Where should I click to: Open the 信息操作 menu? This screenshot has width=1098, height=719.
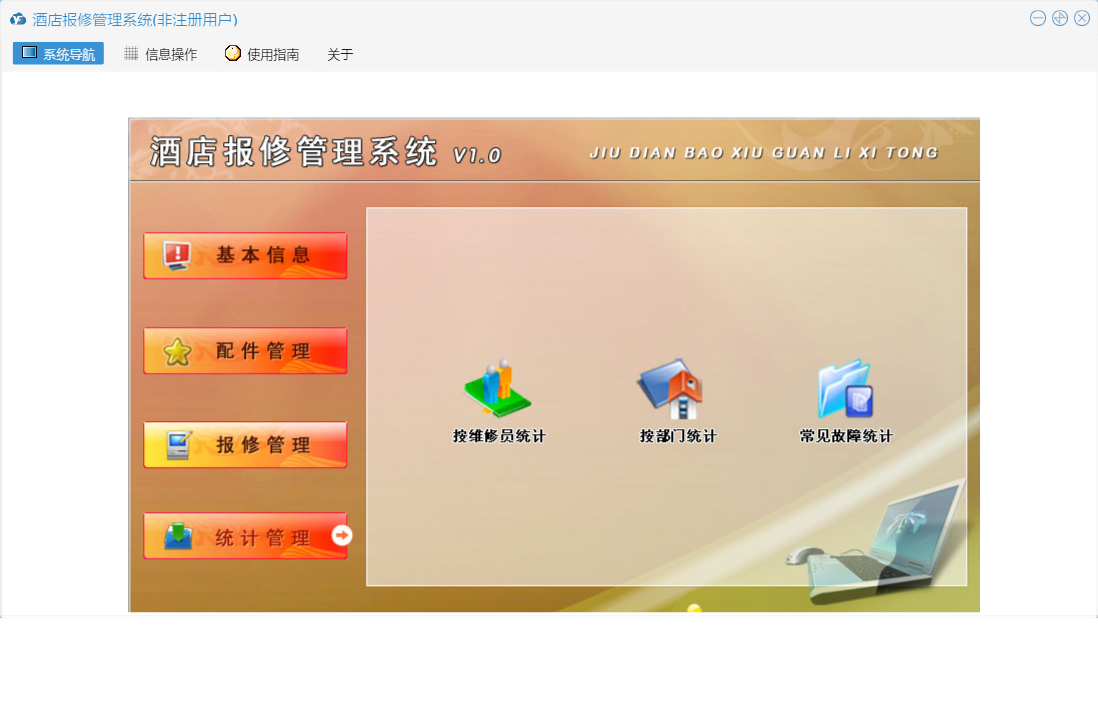click(x=161, y=54)
